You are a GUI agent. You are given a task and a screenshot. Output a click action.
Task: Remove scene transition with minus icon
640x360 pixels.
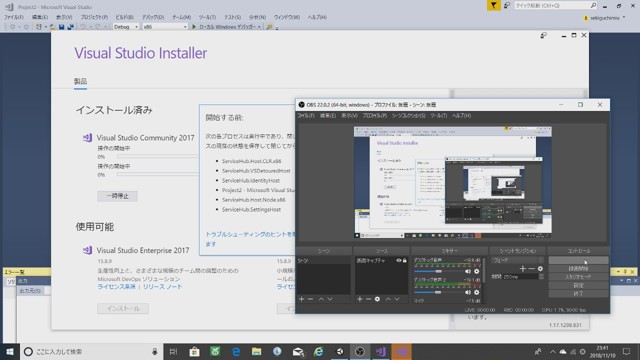(531, 269)
